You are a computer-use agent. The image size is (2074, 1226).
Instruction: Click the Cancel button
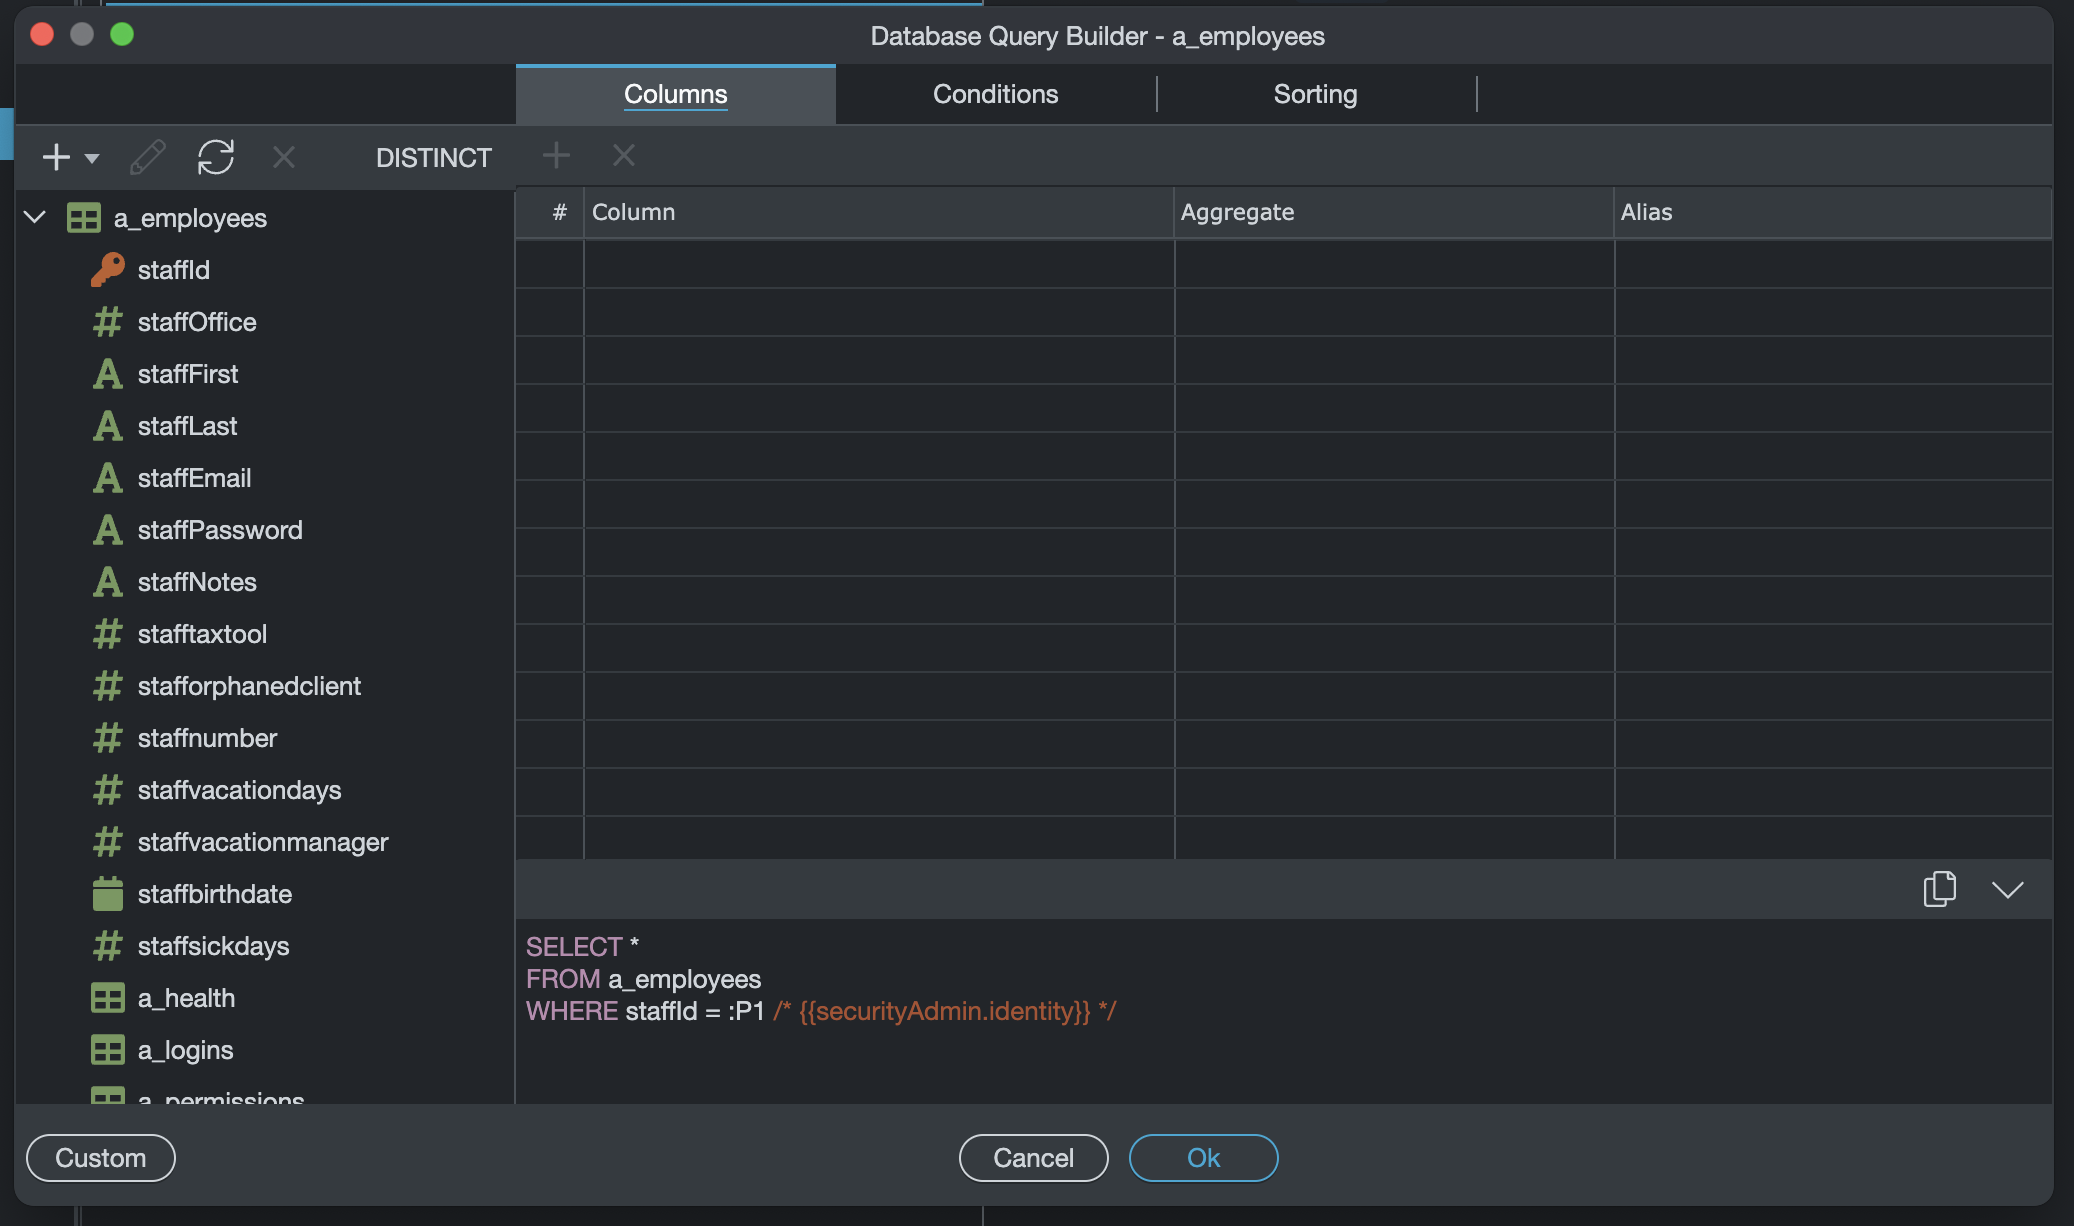point(1033,1157)
